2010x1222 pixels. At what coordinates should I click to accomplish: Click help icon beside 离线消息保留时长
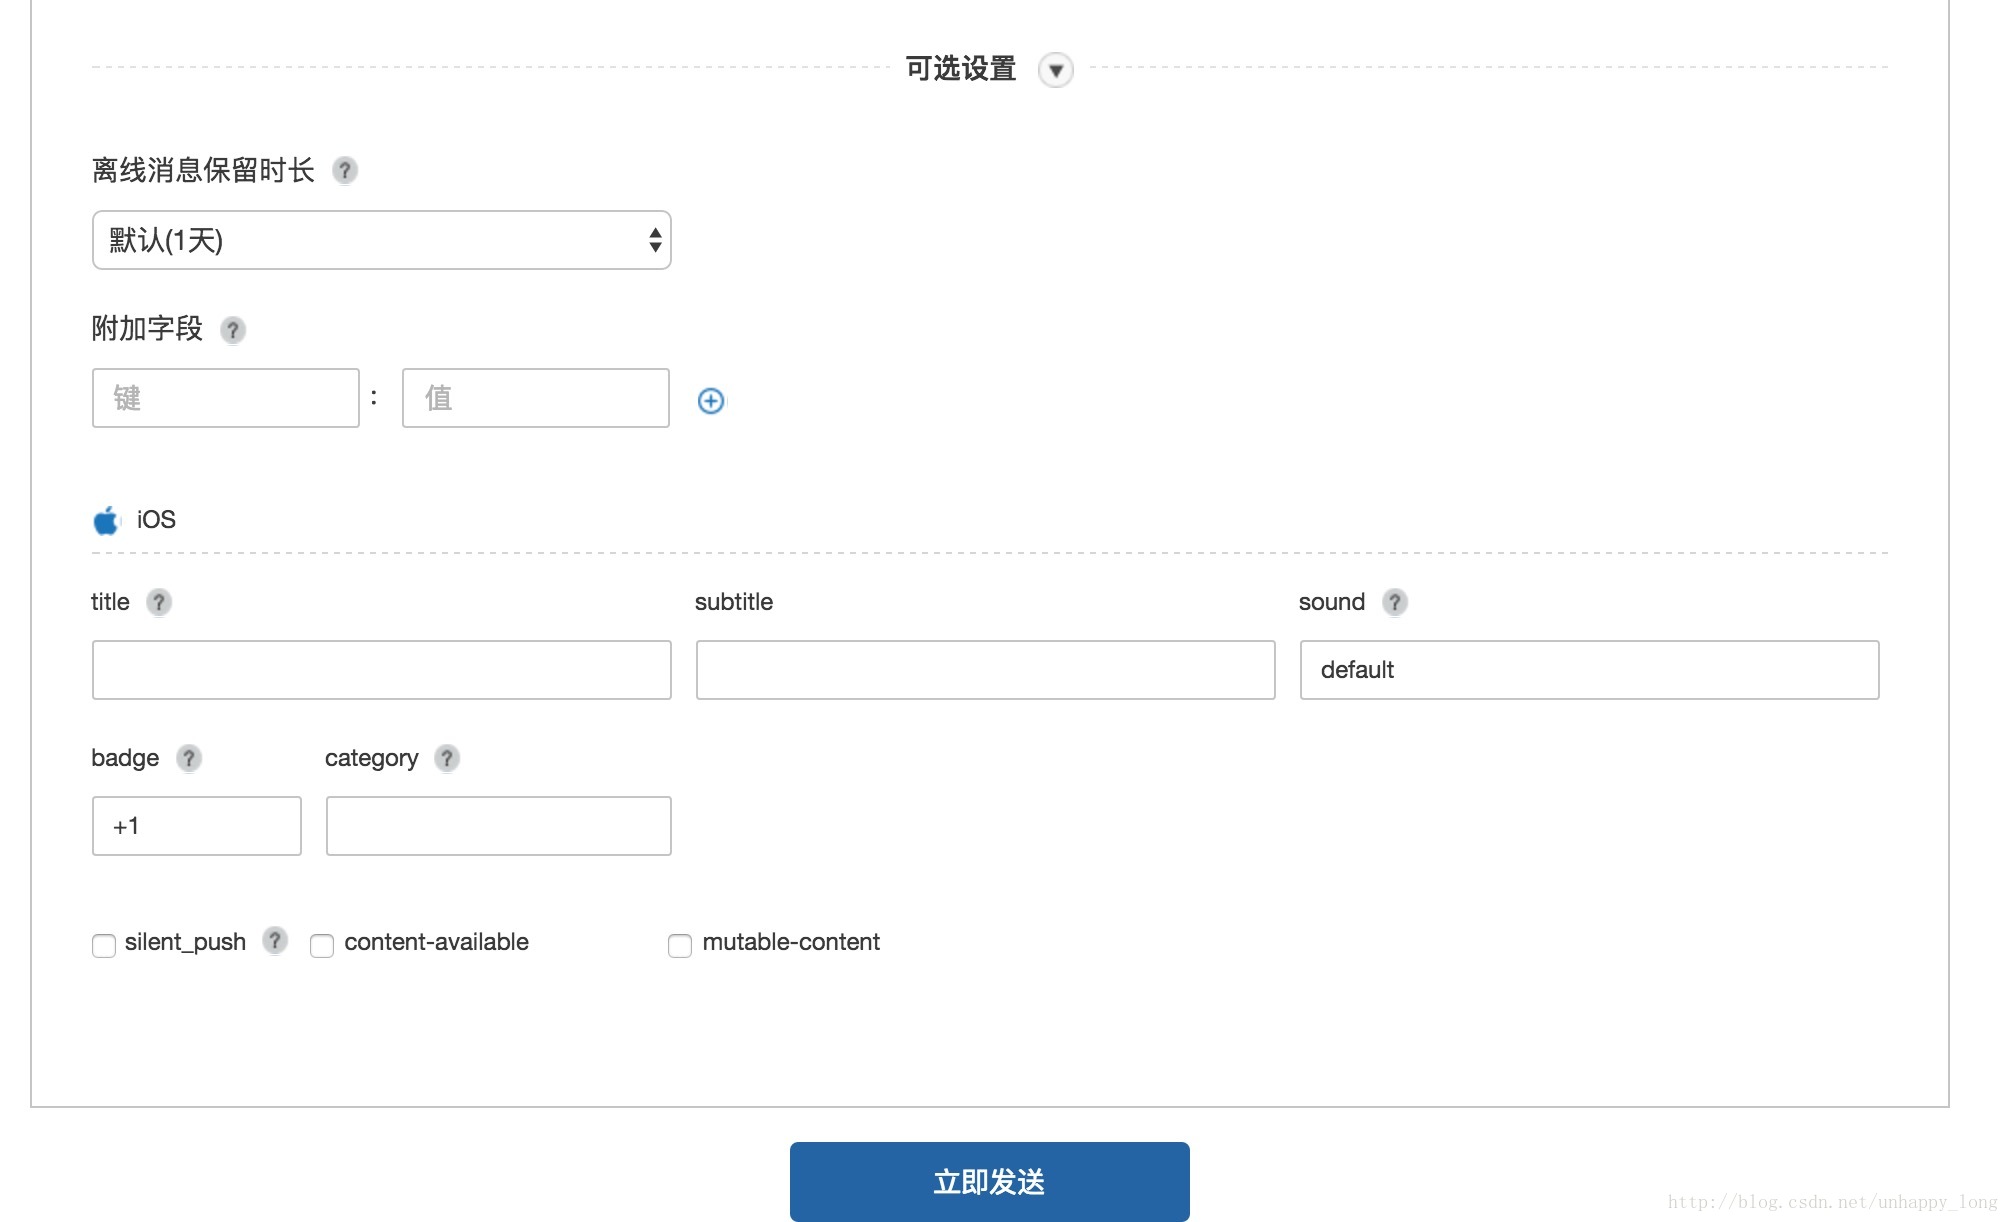(345, 171)
